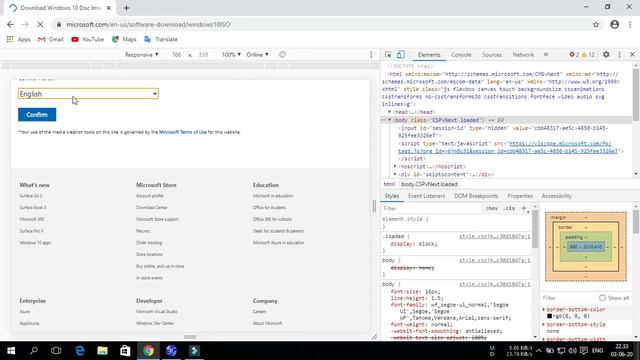Viewport: 640px width, 360px height.
Task: Rotate the device viewport orientation
Action: tap(282, 54)
